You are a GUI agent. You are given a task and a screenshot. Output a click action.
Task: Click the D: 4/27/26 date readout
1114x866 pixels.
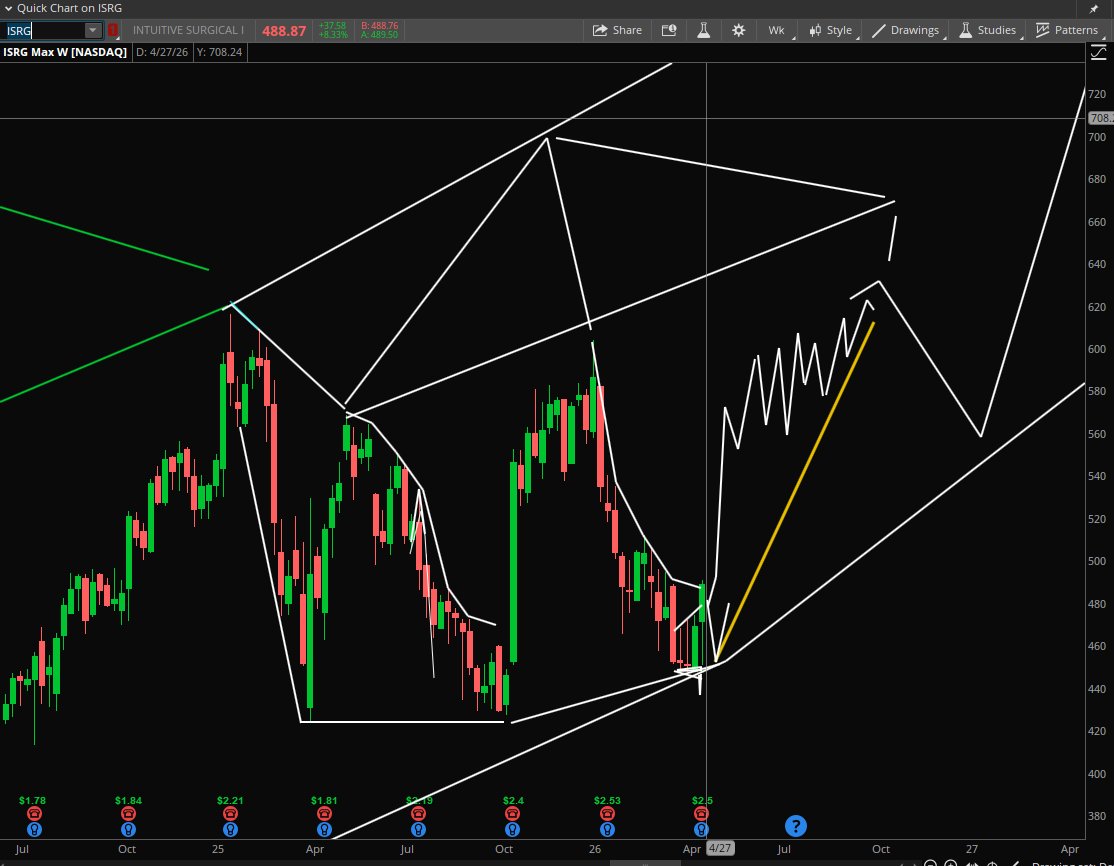point(162,52)
